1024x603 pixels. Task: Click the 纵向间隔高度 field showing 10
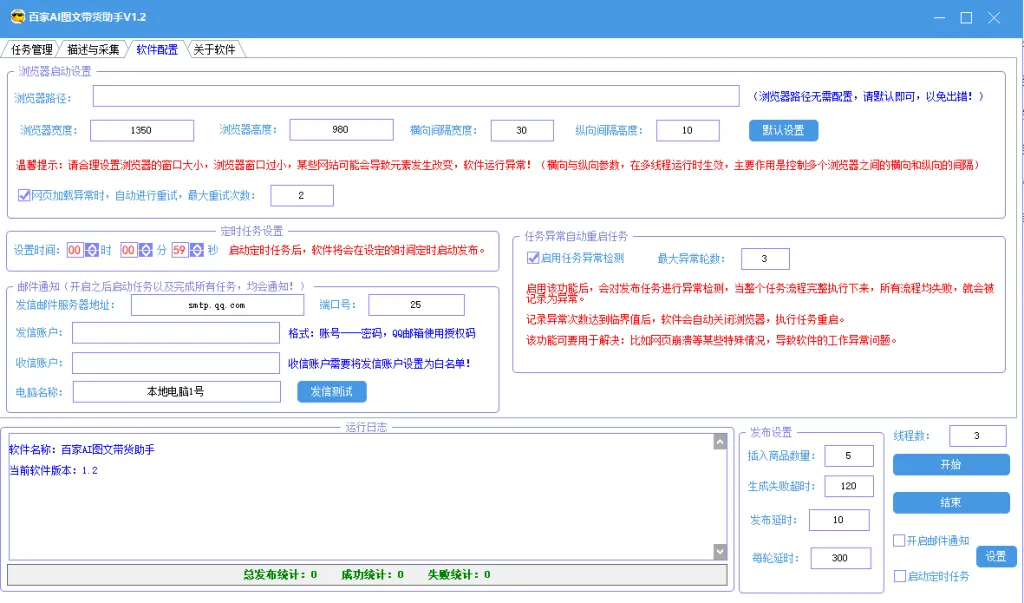pos(688,130)
